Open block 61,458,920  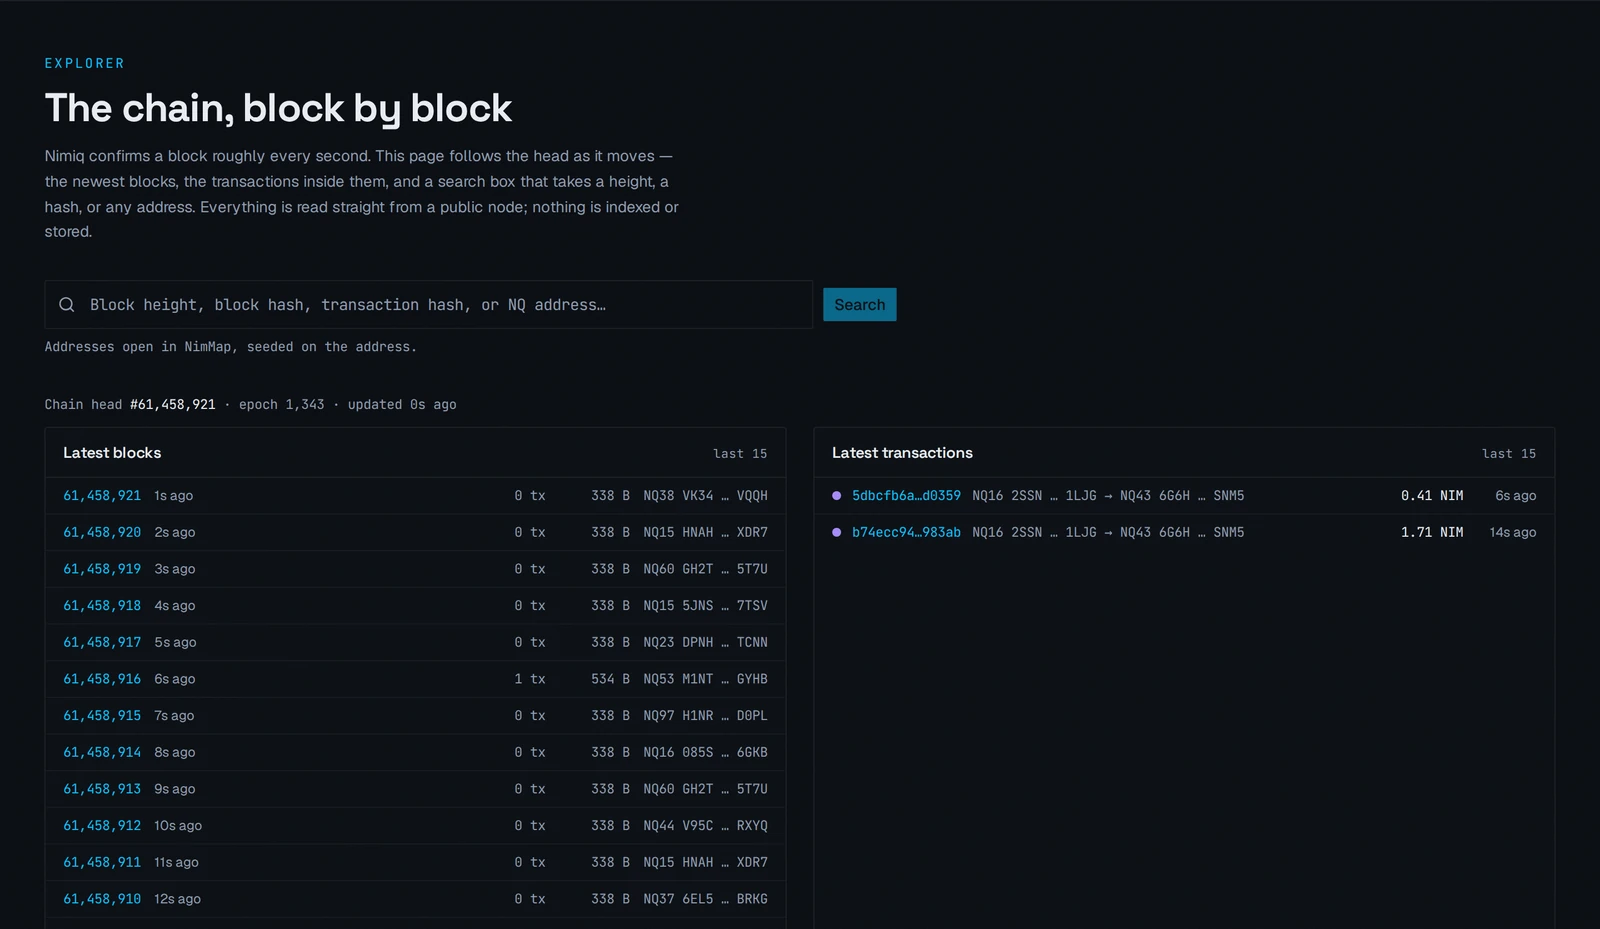pos(102,533)
